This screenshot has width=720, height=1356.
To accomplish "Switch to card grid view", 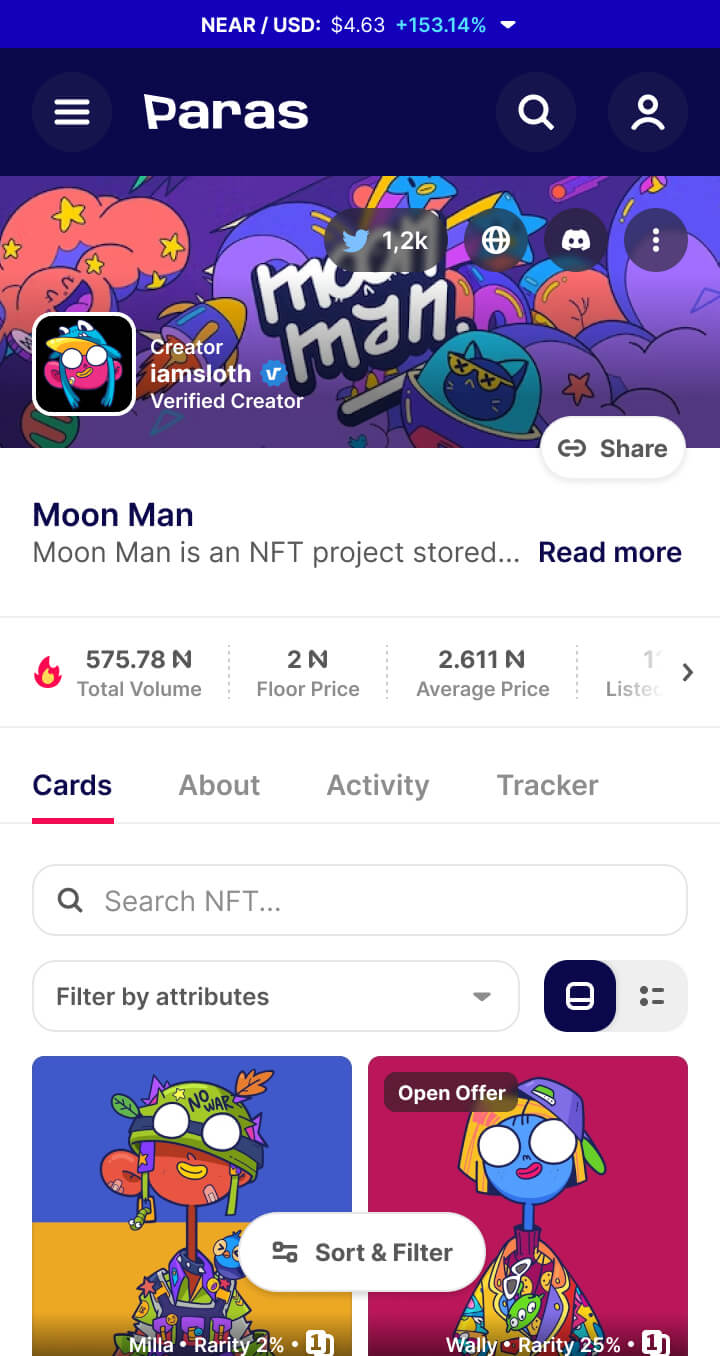I will coord(580,996).
